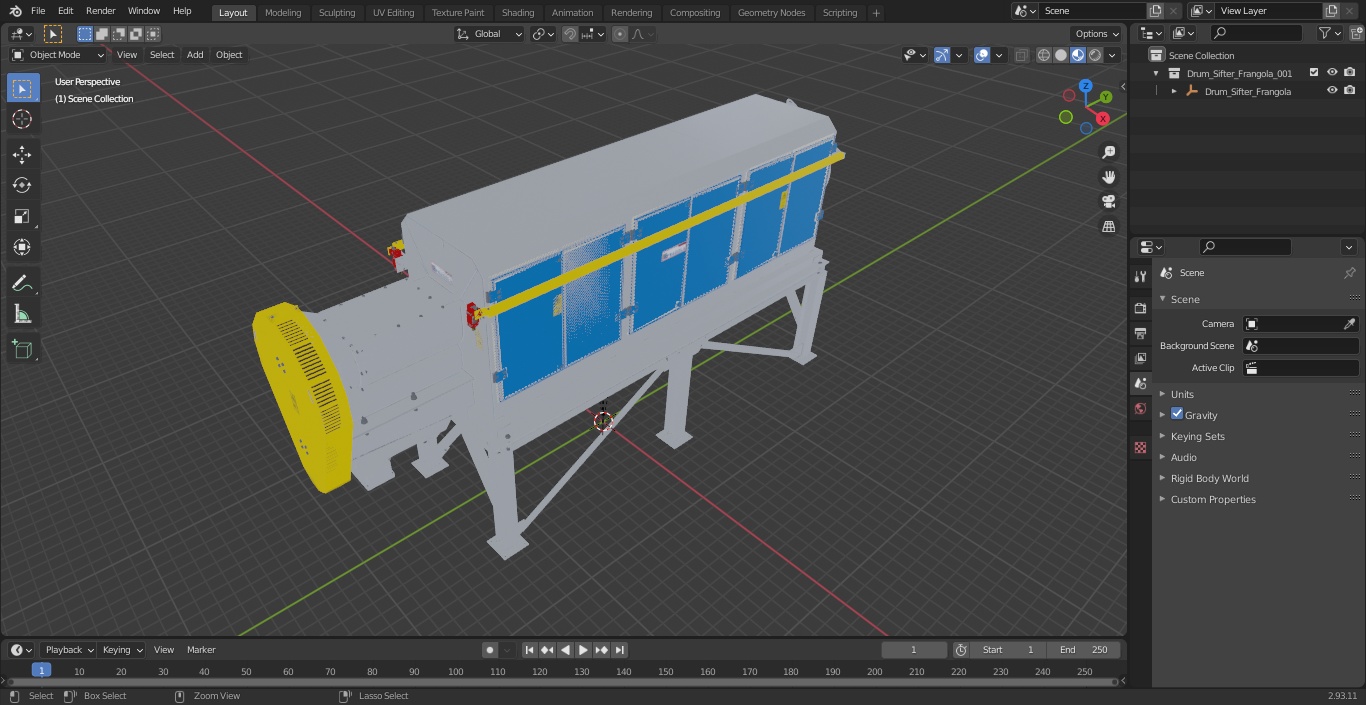Toggle proportional editing
1366x705 pixels.
click(x=620, y=34)
